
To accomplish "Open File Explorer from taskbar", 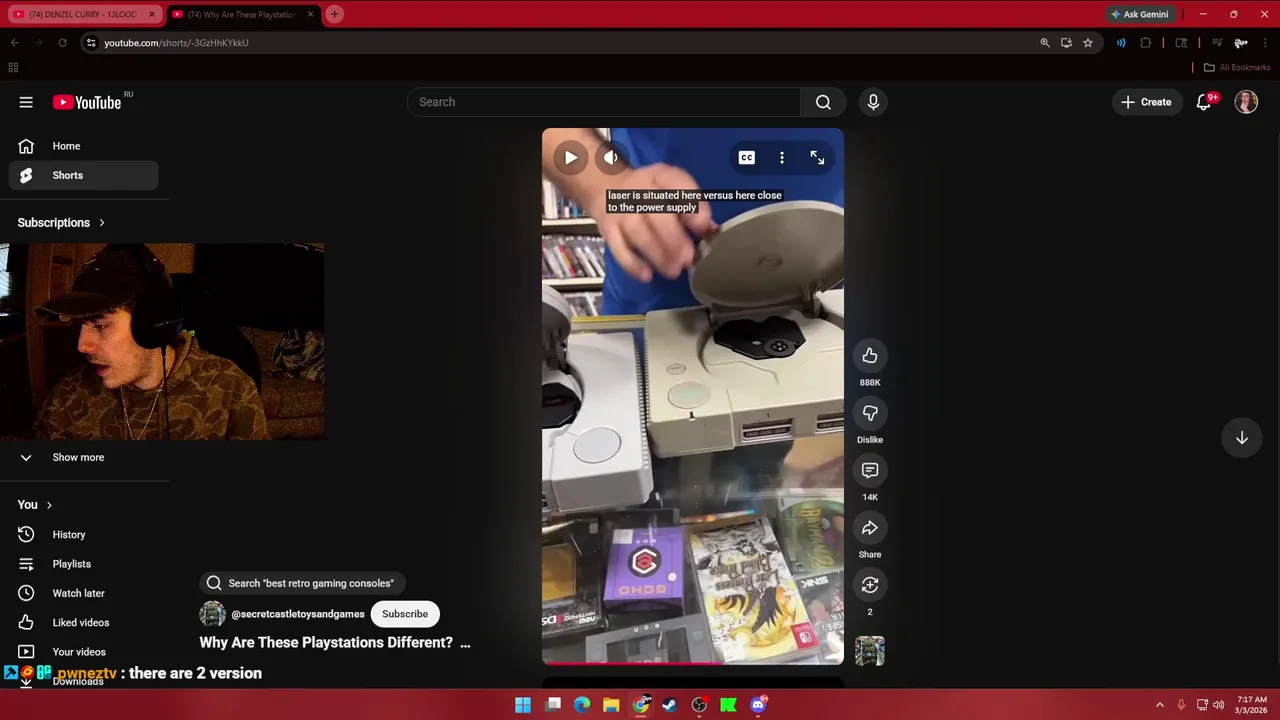I will 611,705.
